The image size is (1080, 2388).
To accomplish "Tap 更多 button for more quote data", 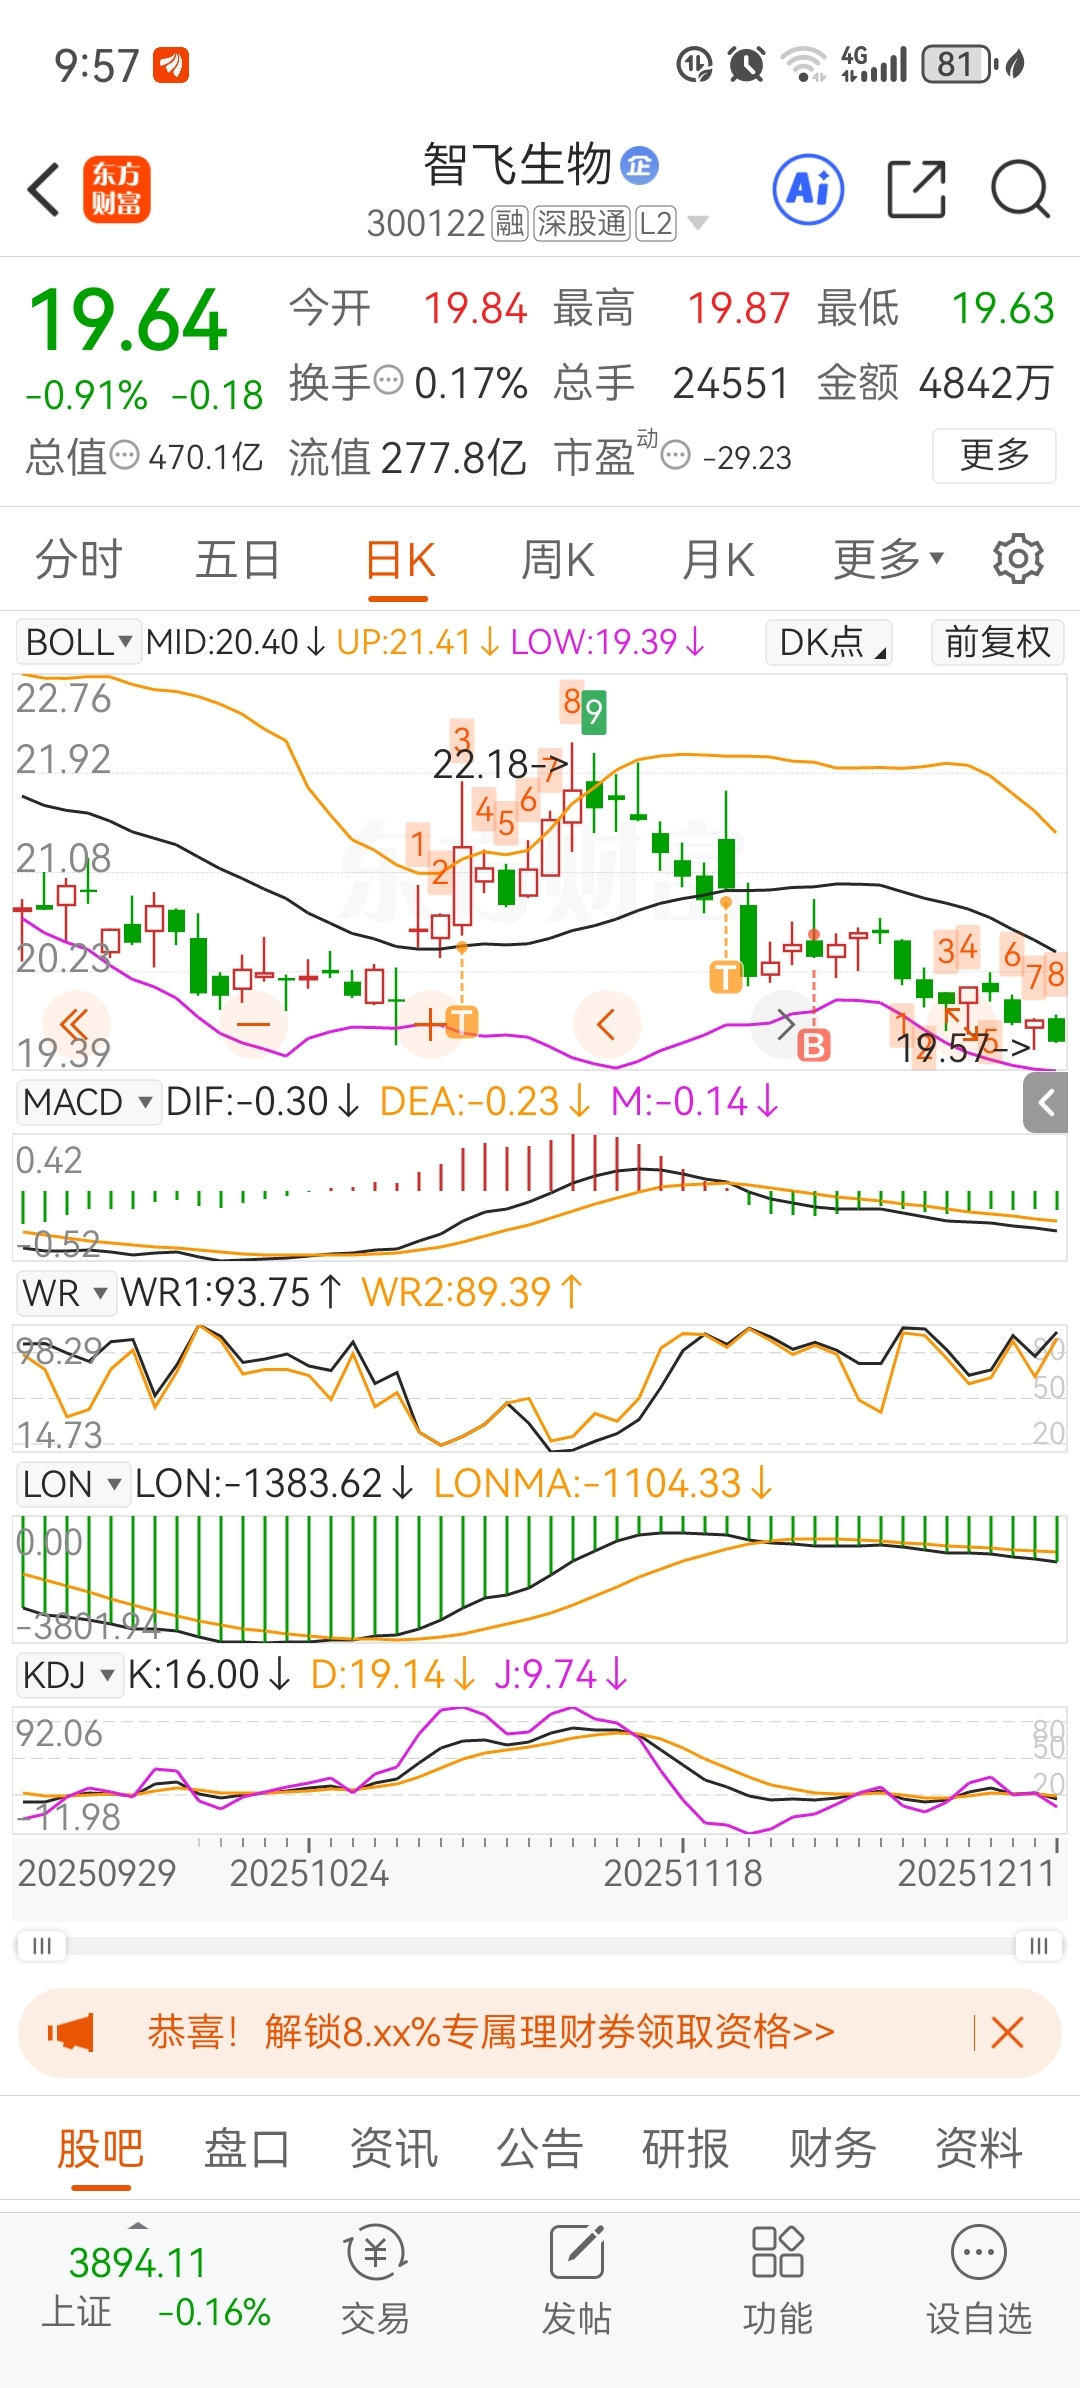I will [994, 456].
